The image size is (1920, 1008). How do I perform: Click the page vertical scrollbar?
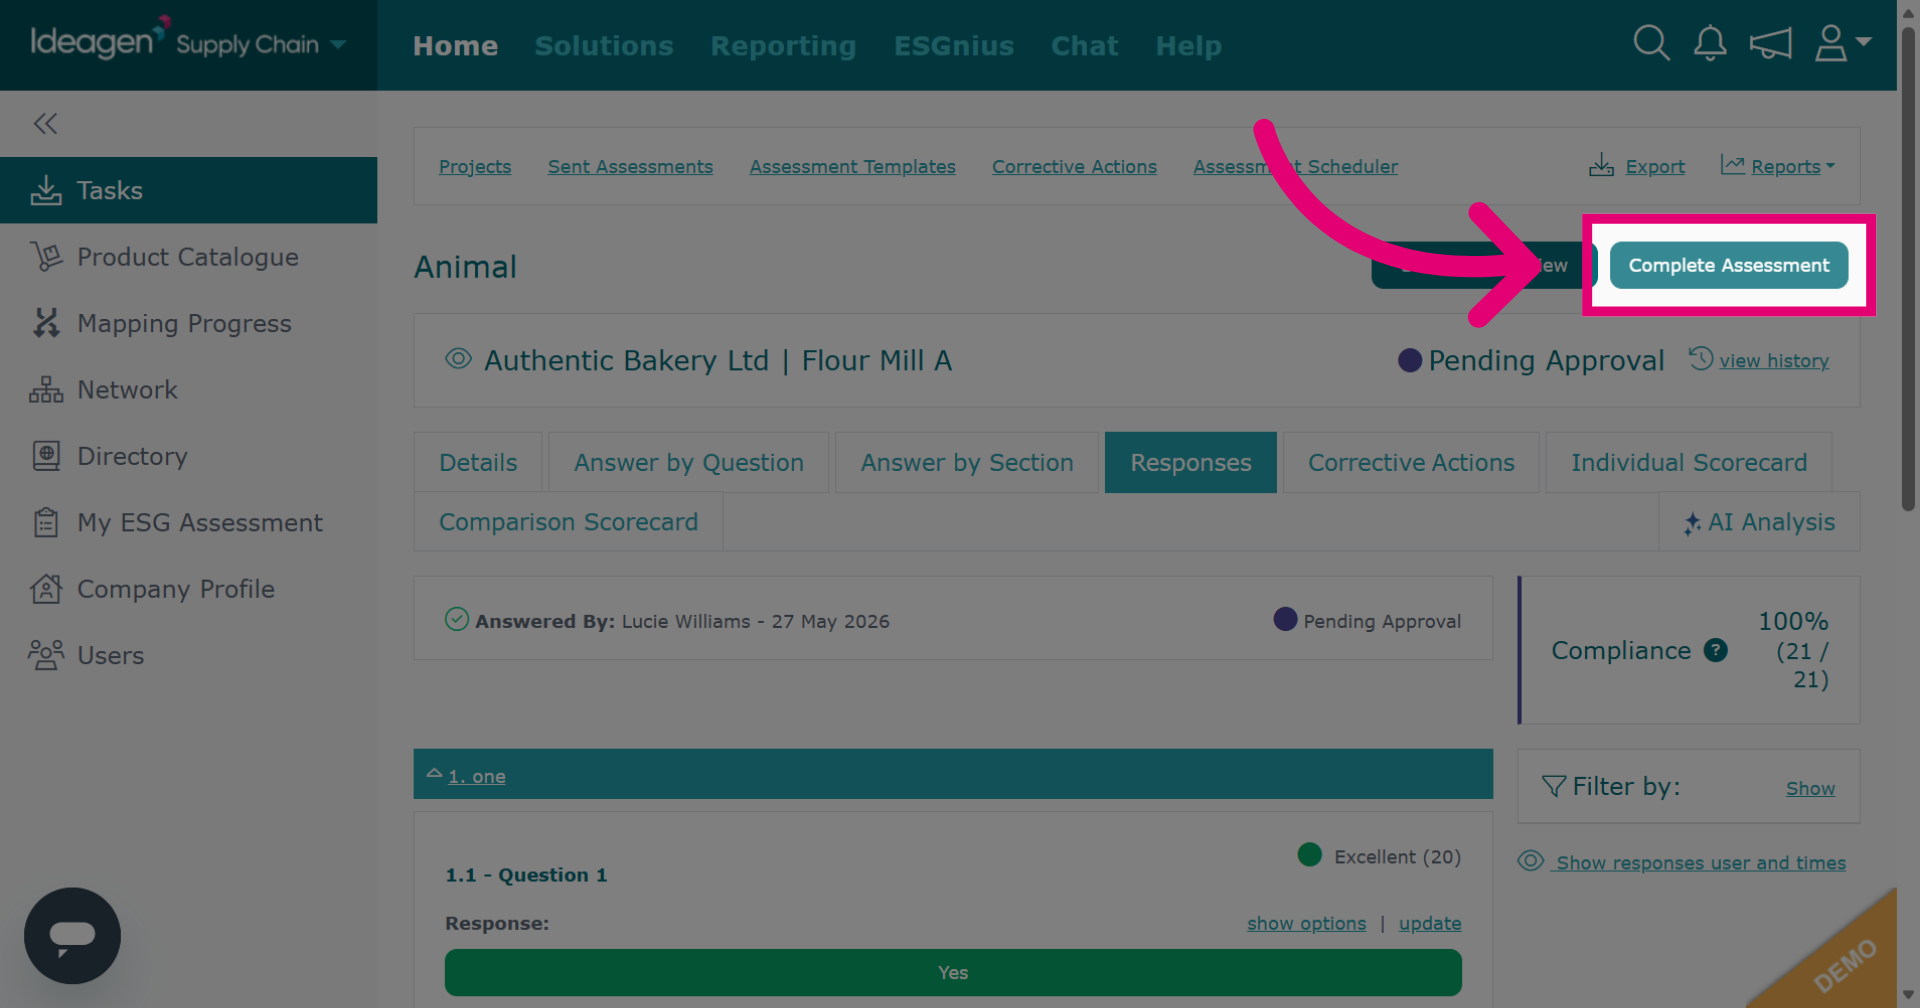1908,270
